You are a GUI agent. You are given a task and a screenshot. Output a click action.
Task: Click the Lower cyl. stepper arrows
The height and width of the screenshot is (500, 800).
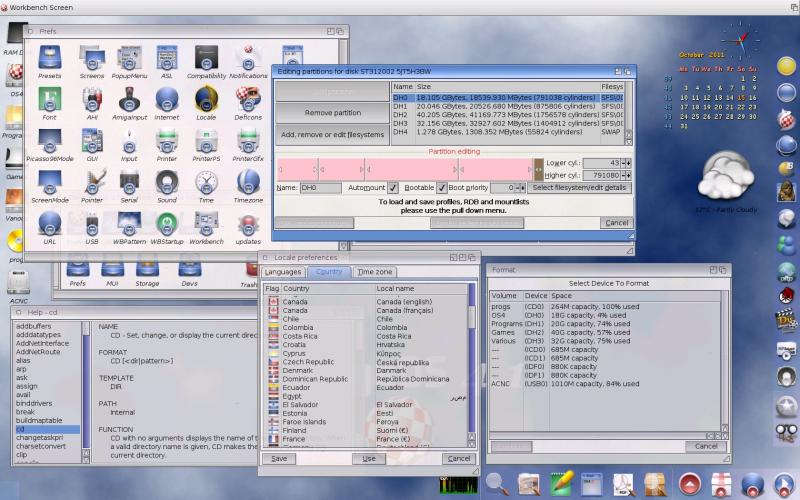tap(626, 163)
